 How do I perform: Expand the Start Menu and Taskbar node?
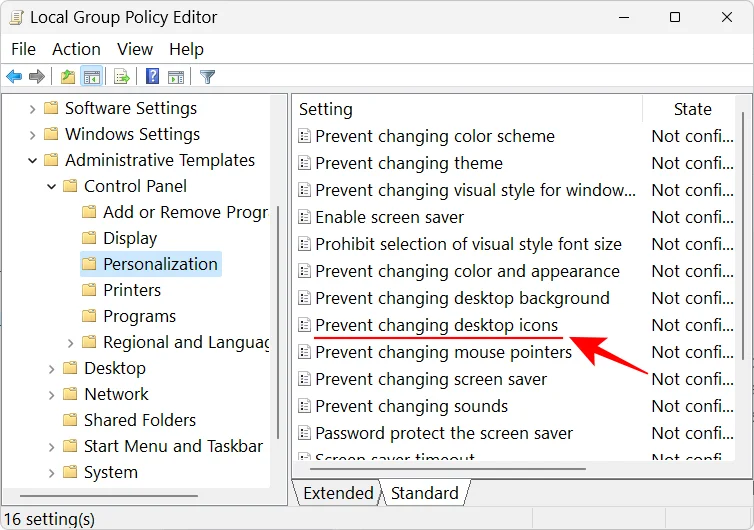[51, 447]
